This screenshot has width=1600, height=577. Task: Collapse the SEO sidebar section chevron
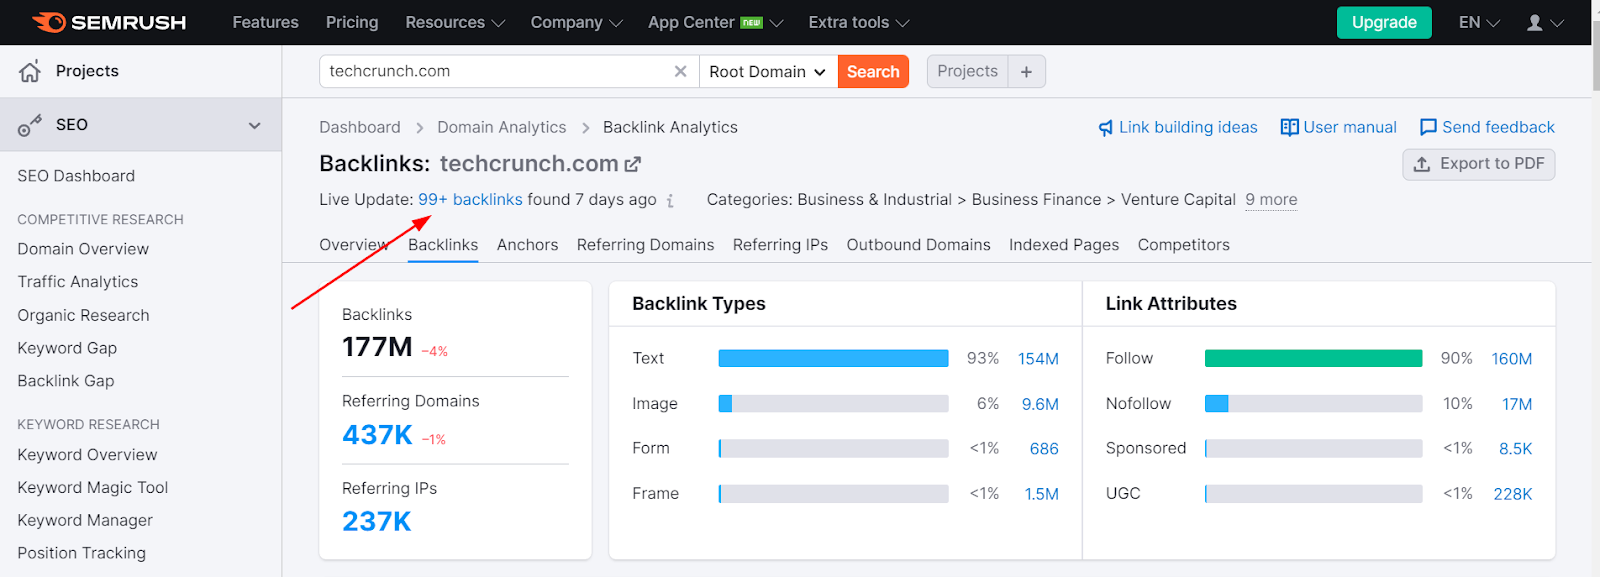click(254, 125)
